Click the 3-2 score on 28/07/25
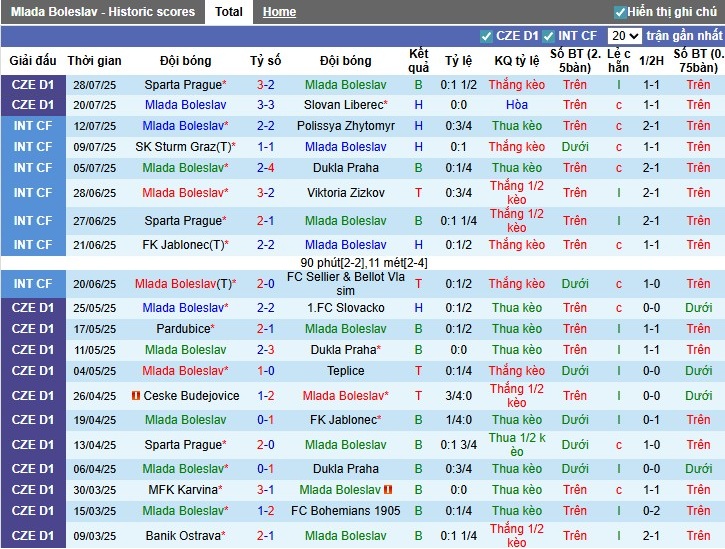 coord(265,85)
